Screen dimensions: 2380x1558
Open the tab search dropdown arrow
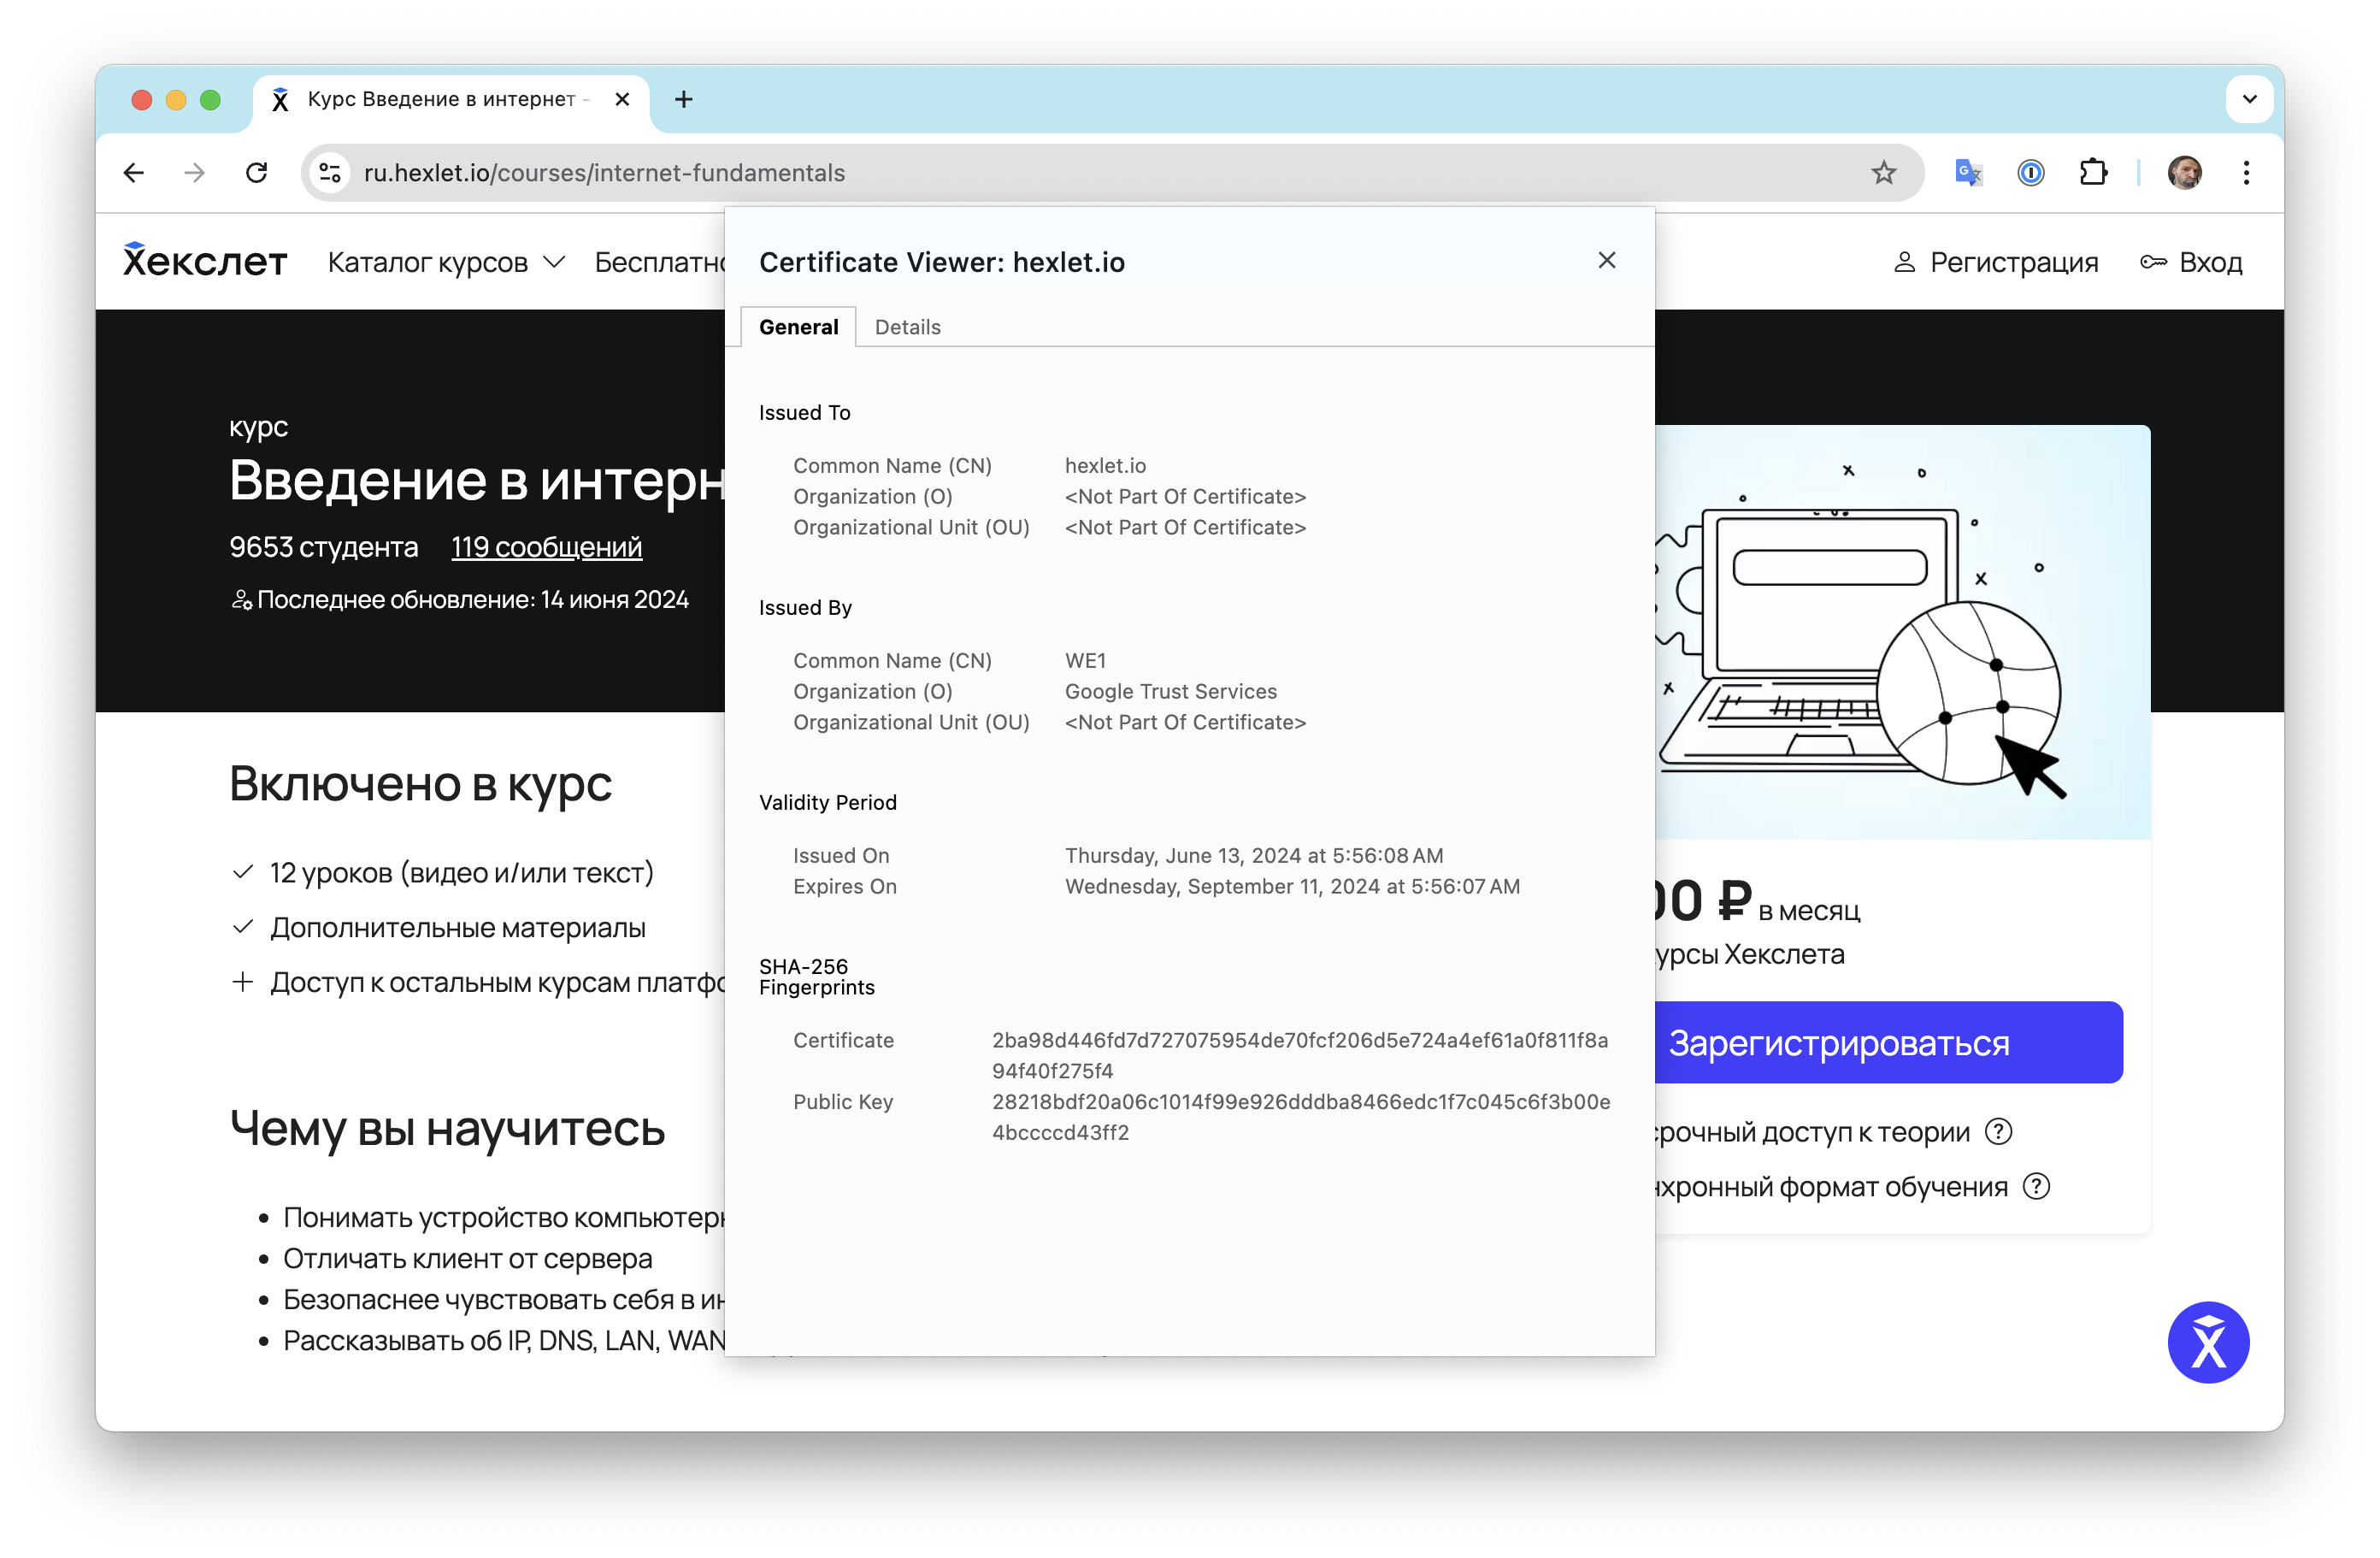(x=2250, y=99)
